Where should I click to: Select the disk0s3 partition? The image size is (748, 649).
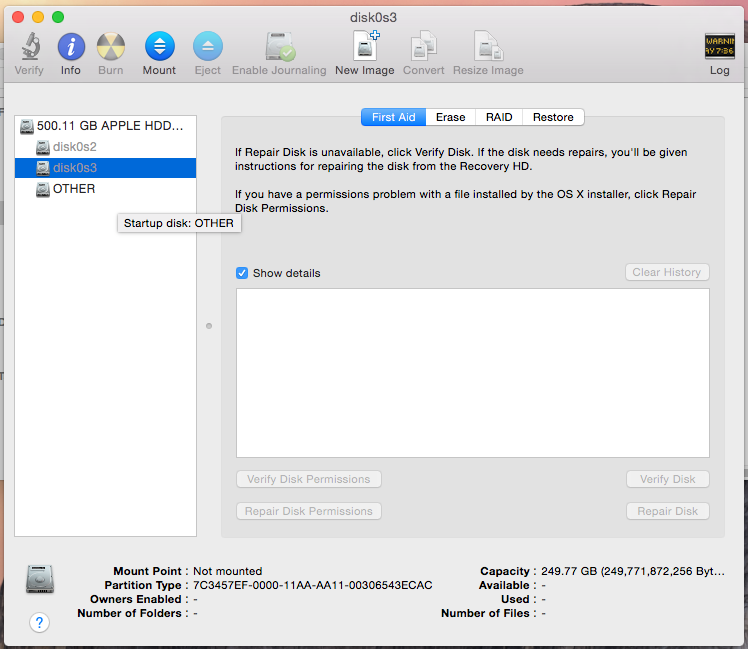pyautogui.click(x=105, y=168)
